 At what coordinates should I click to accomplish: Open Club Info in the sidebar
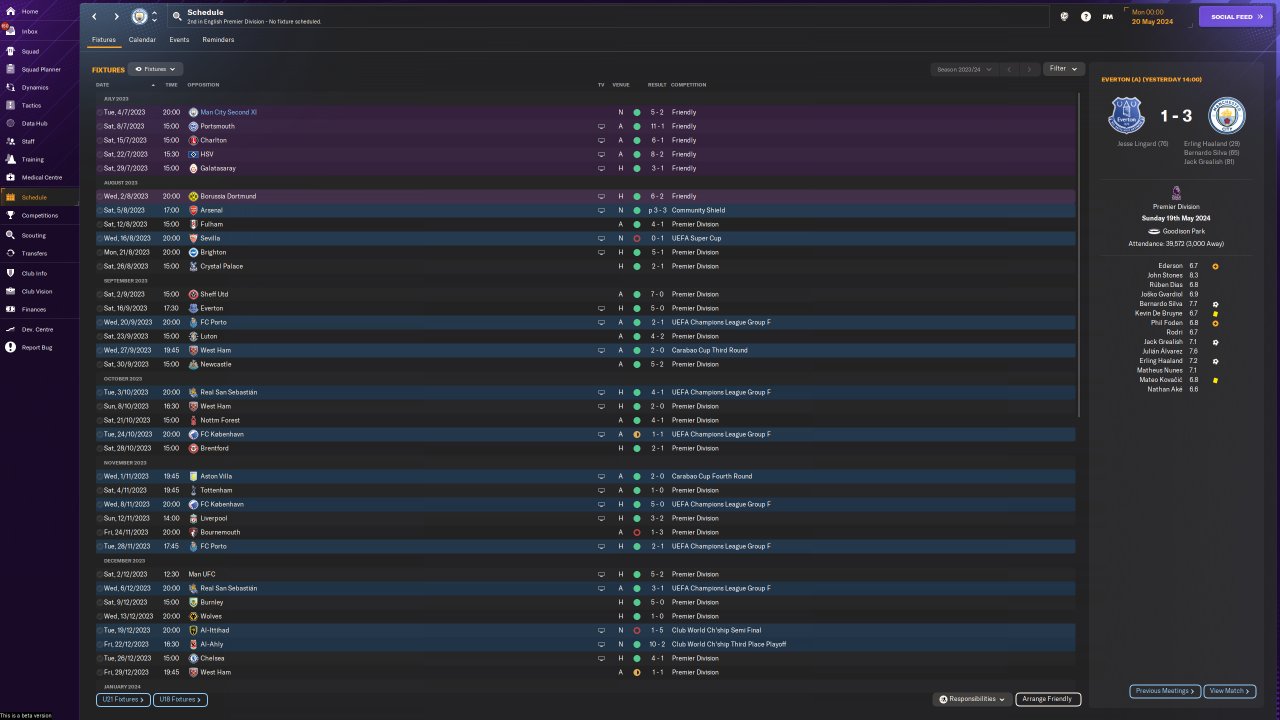tap(40, 273)
